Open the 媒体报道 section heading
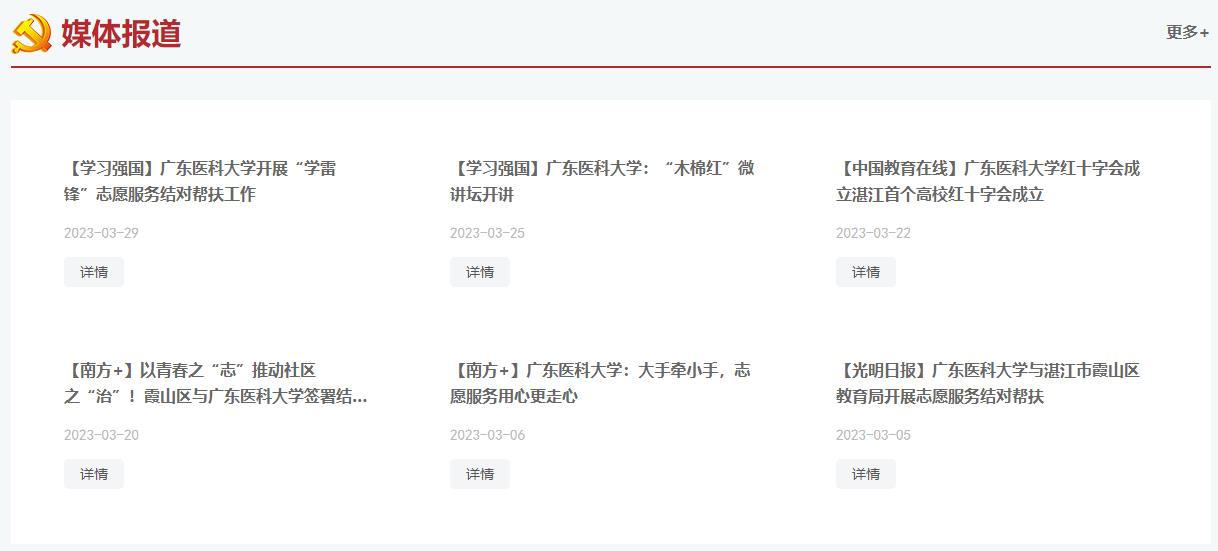This screenshot has height=551, width=1218. (121, 33)
